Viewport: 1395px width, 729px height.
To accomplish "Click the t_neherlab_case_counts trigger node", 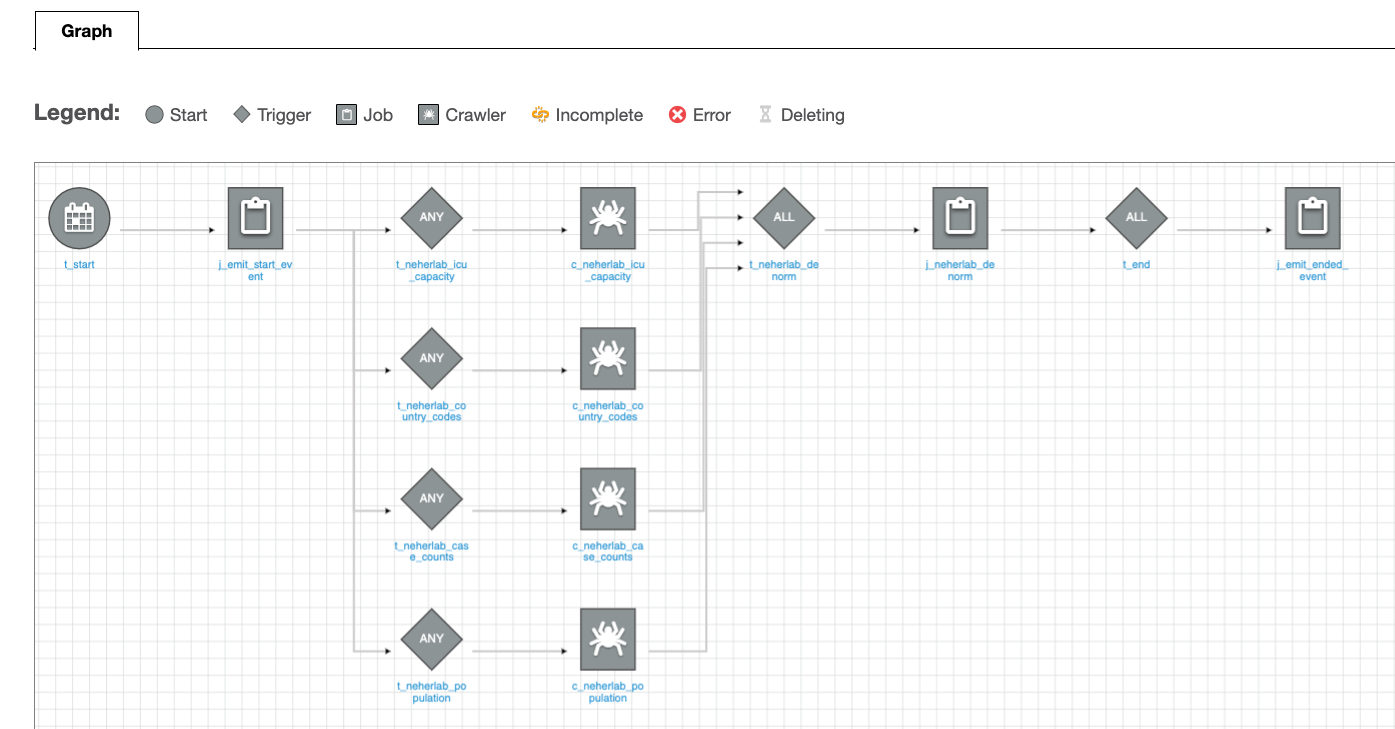I will click(x=431, y=498).
